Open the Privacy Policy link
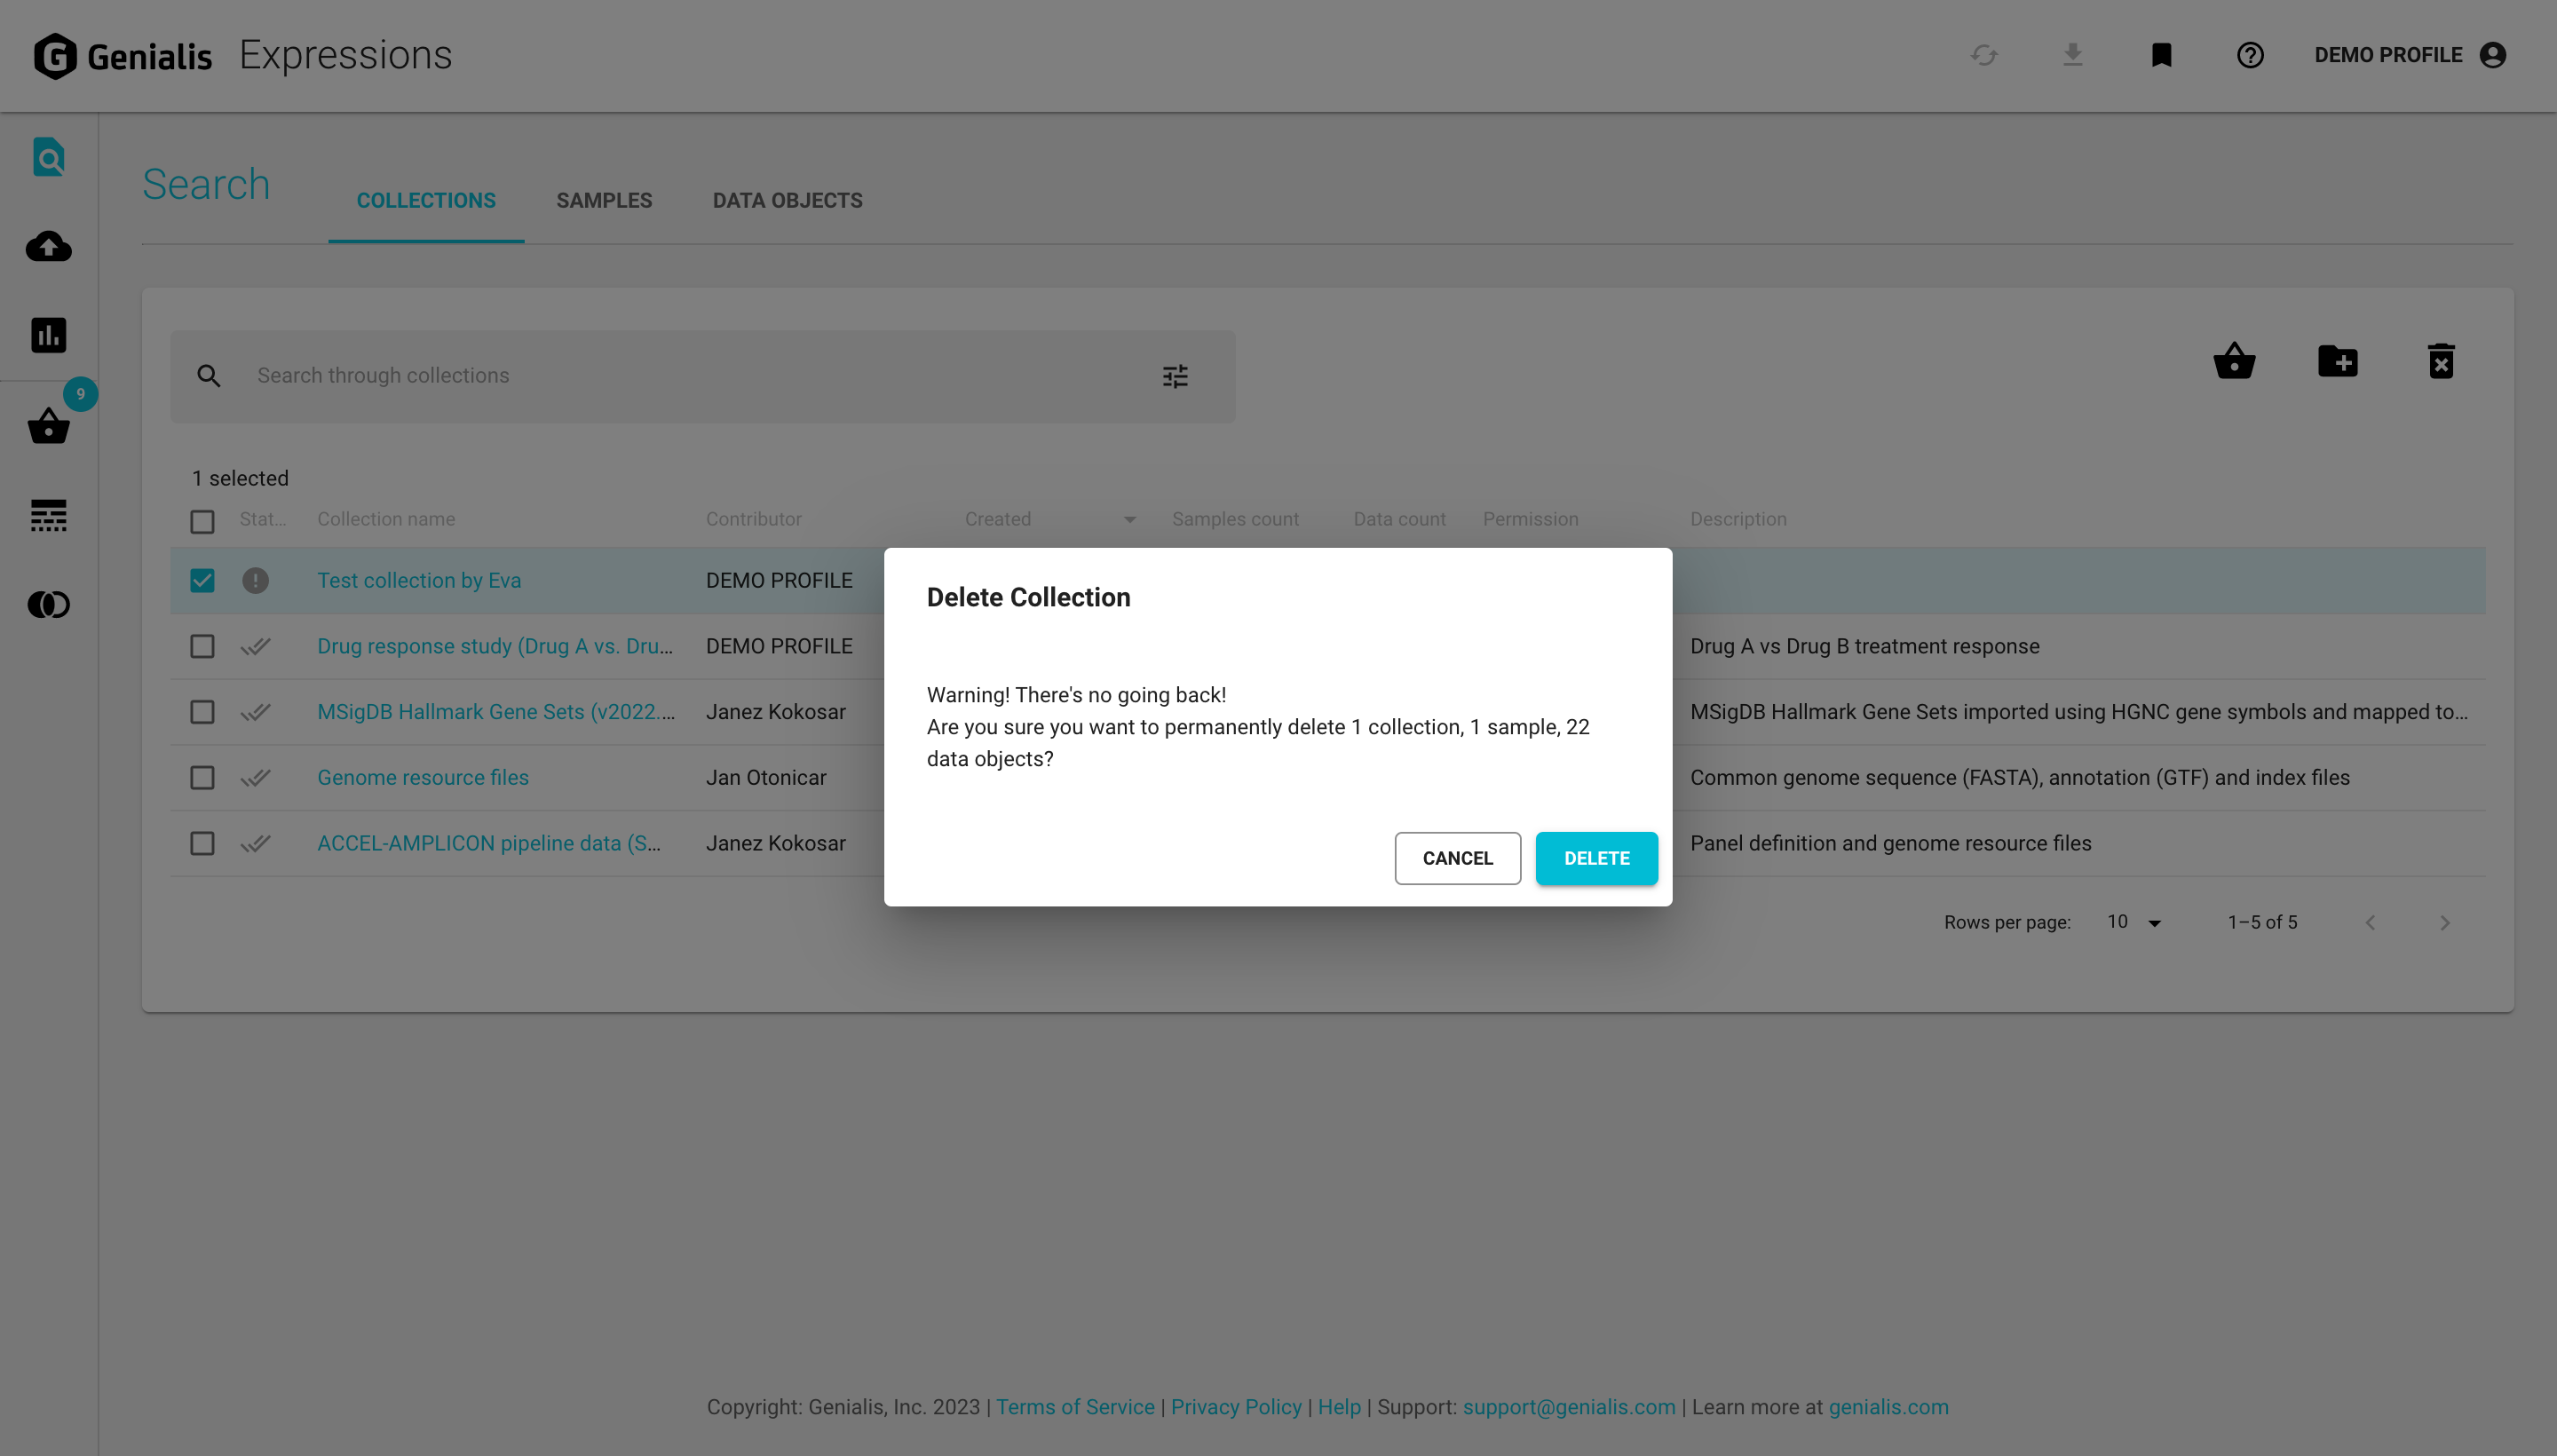 [x=1236, y=1407]
